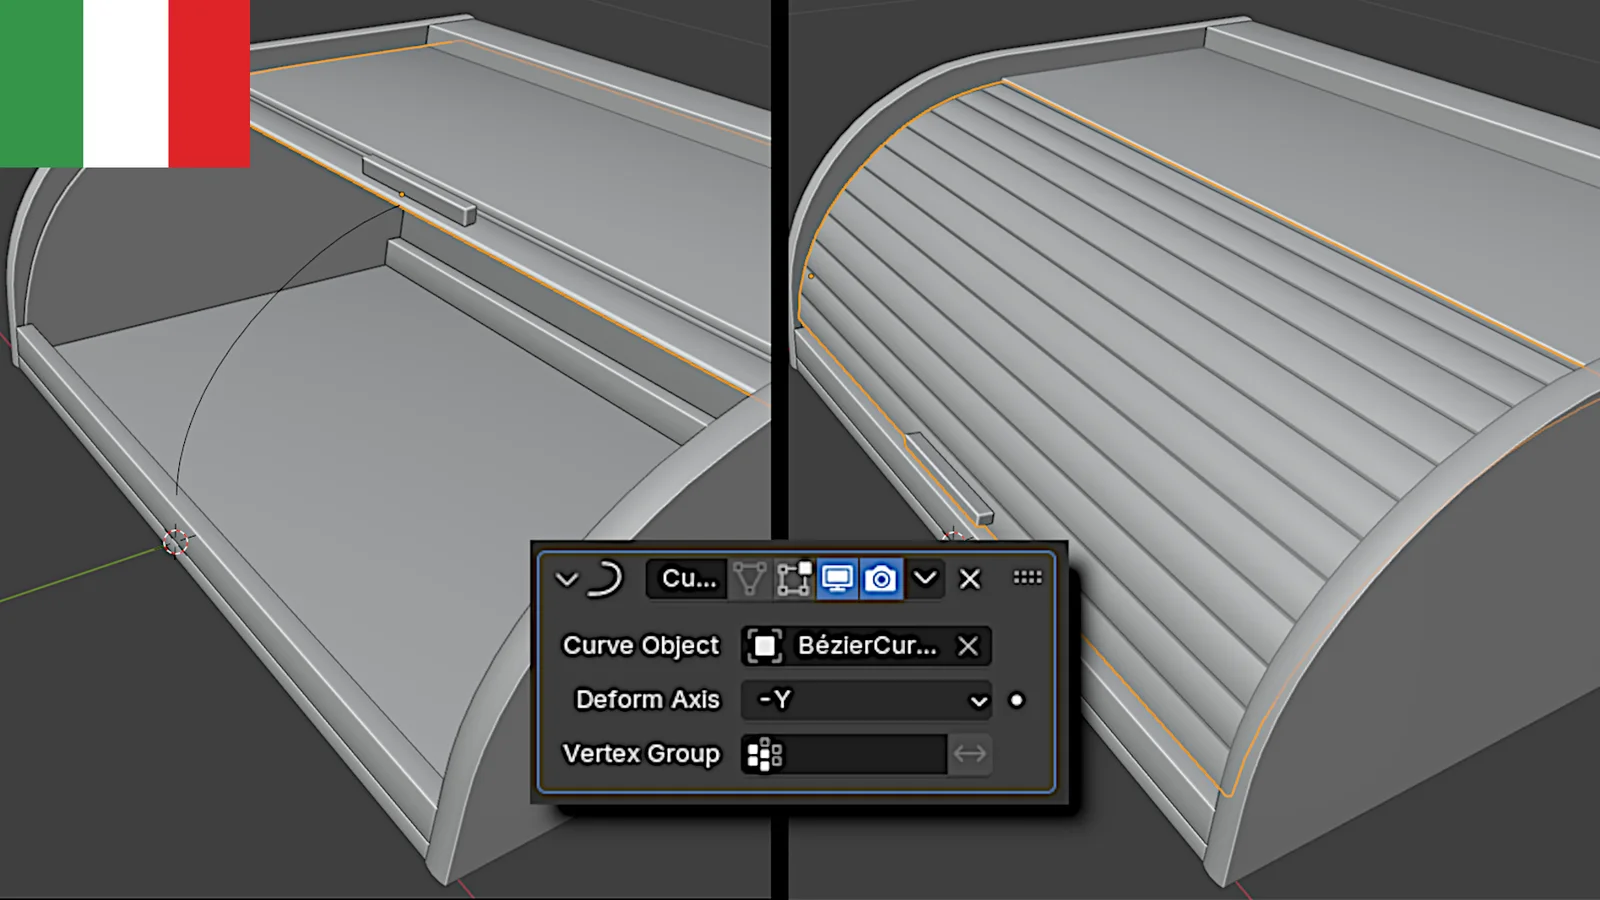
Task: Click the modifier drag handle dots
Action: [1027, 577]
